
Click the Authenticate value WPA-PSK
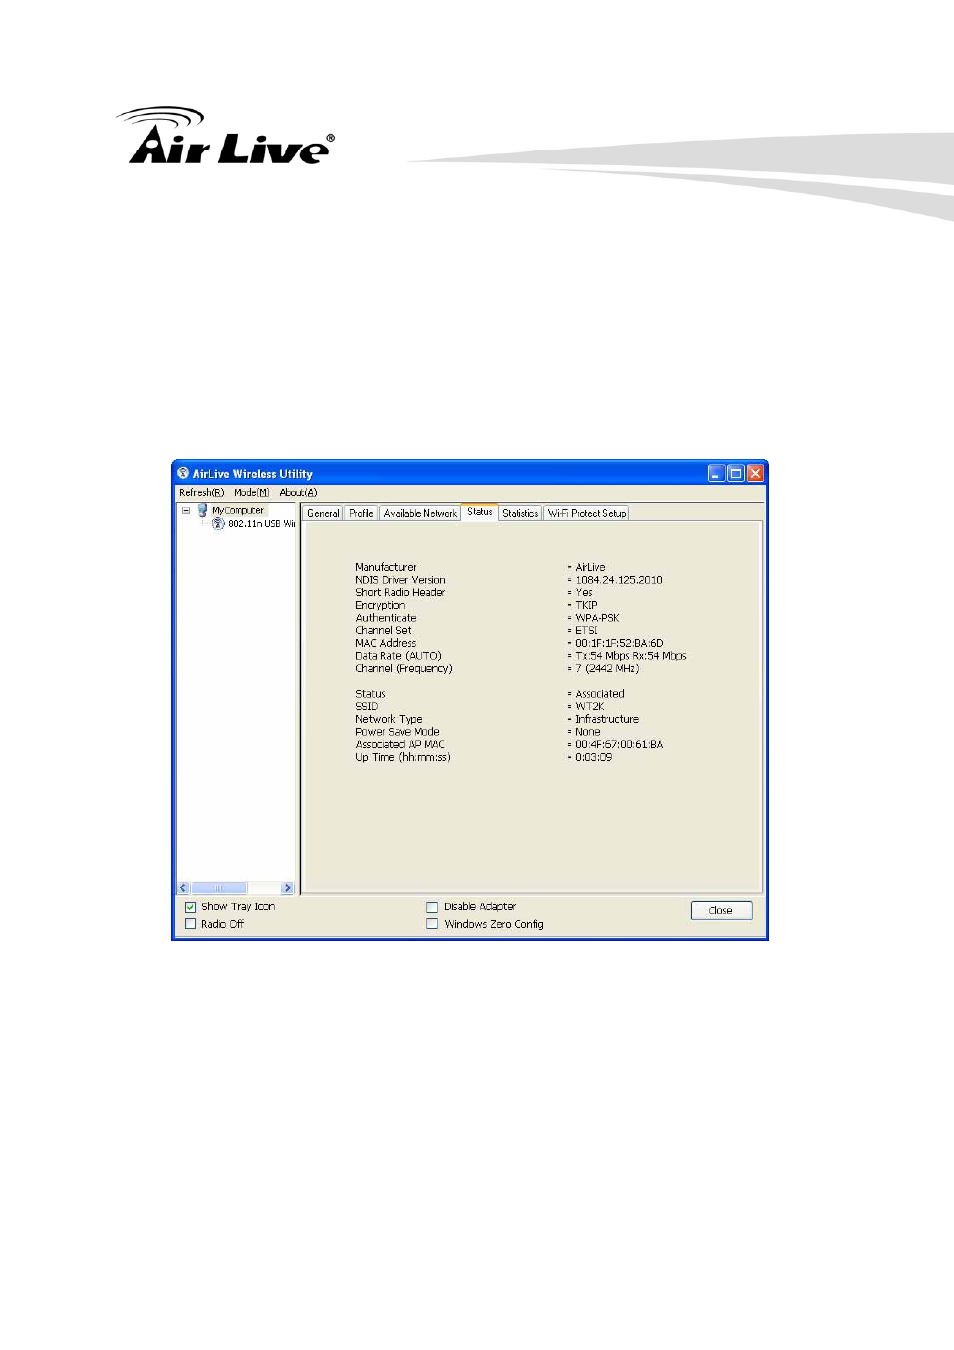click(x=597, y=618)
